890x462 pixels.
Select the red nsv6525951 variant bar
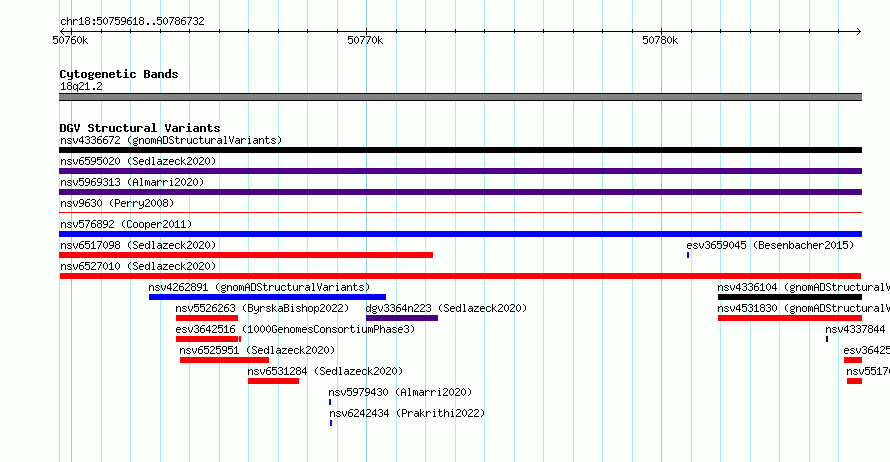pyautogui.click(x=224, y=360)
